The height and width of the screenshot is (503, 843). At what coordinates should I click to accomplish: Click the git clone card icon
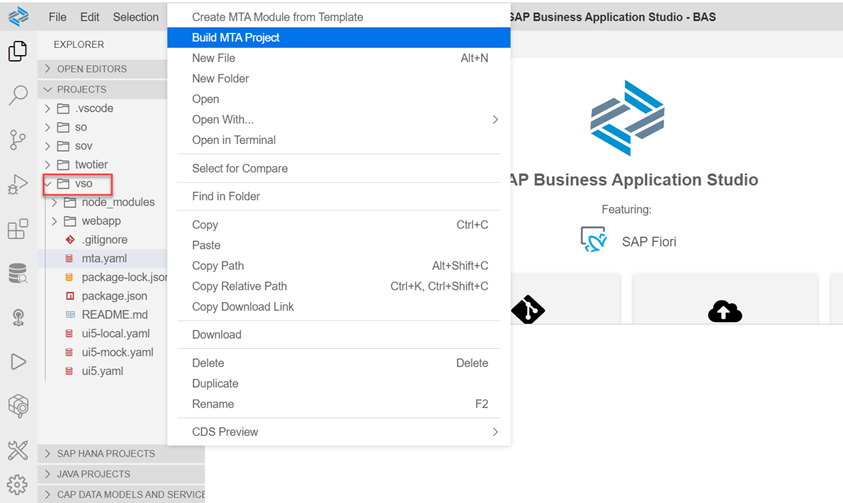(x=527, y=310)
